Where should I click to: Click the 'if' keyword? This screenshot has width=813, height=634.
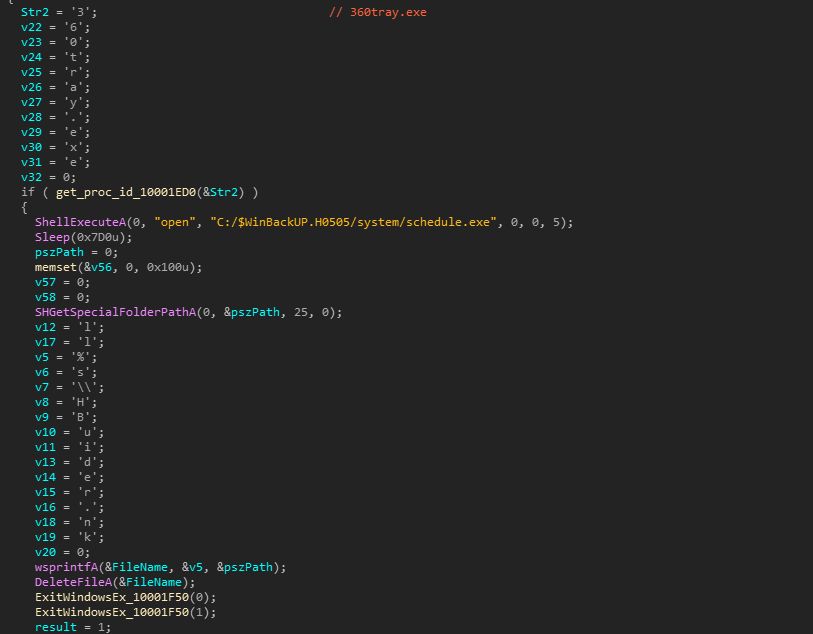27,192
